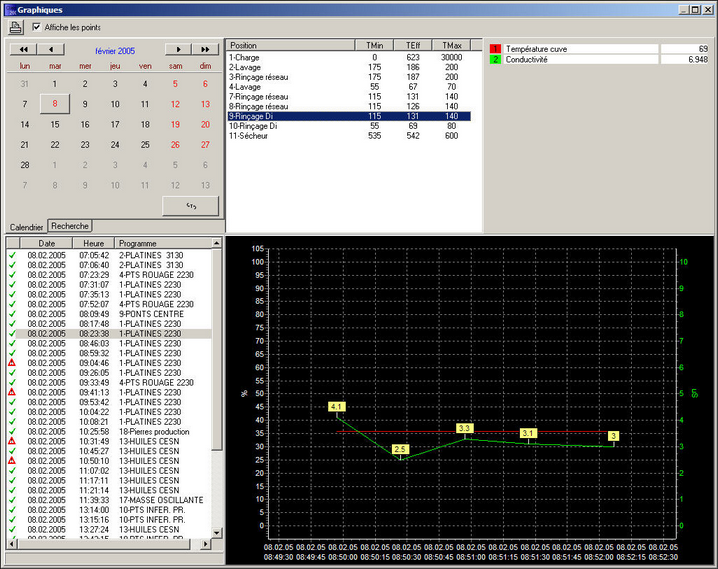Click the warning icon on the 09:41:13 row
The image size is (718, 569).
12,392
